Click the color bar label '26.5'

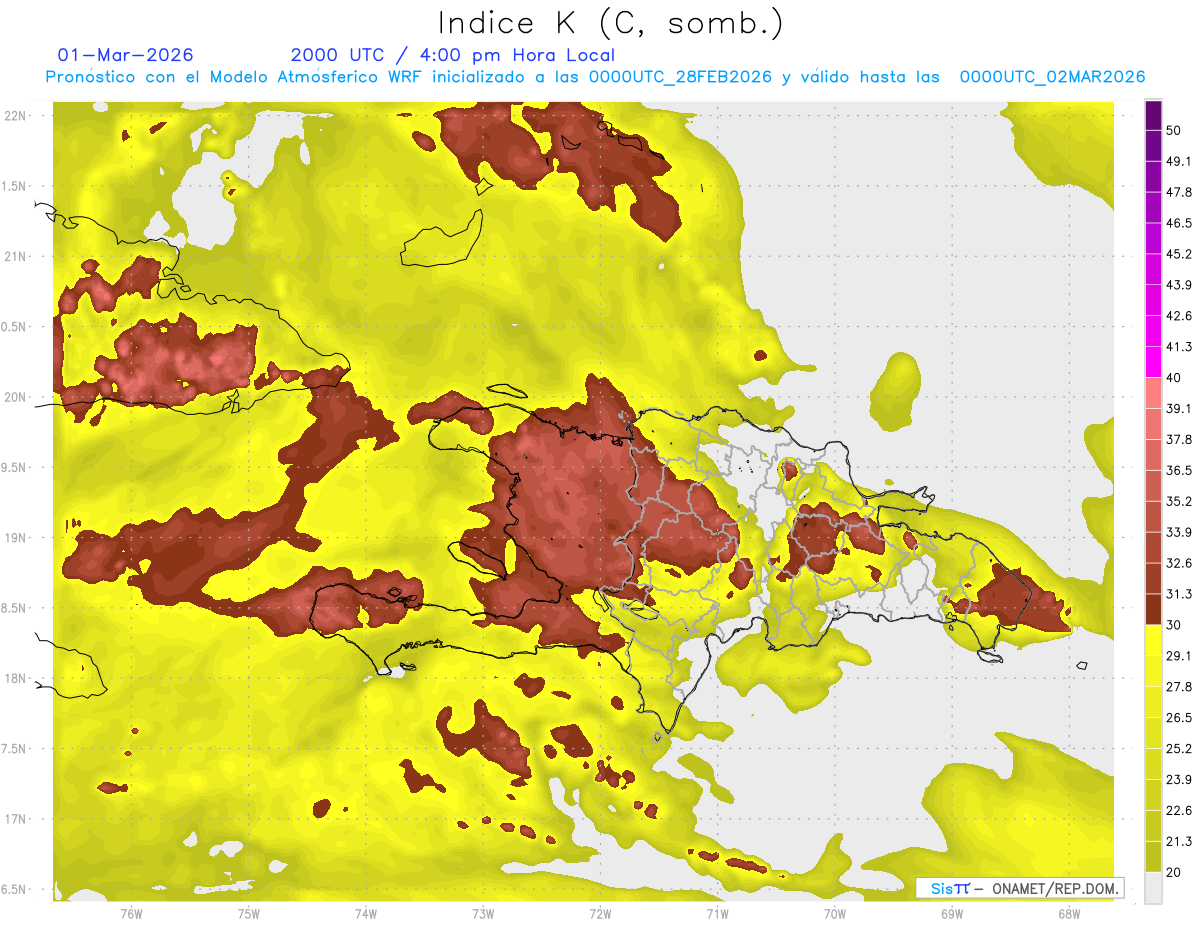tap(1179, 718)
